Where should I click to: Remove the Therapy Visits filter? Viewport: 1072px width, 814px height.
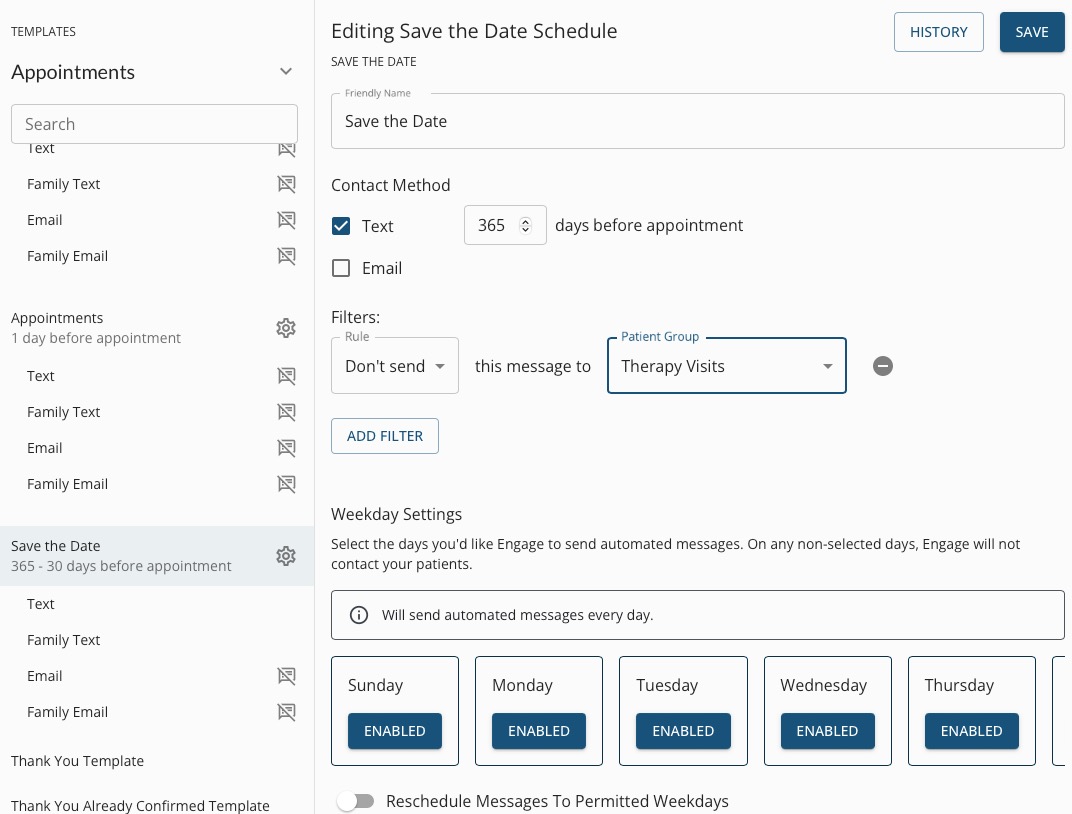[882, 366]
